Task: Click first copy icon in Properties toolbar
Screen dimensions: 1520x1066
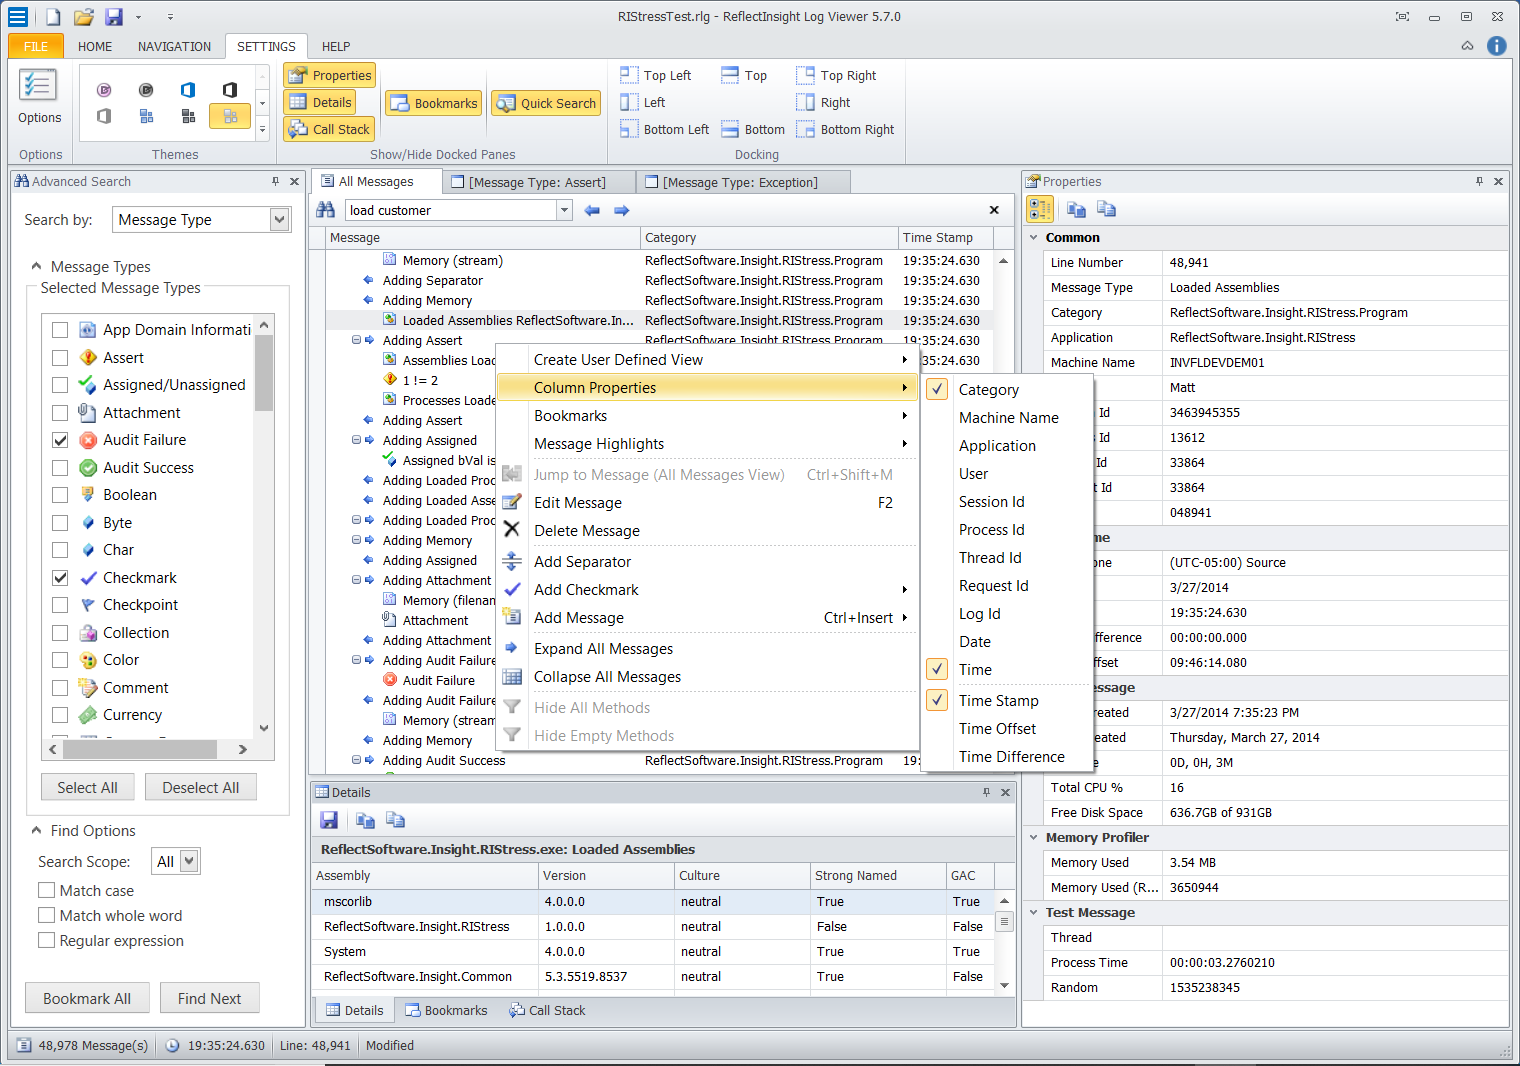Action: (x=1076, y=209)
